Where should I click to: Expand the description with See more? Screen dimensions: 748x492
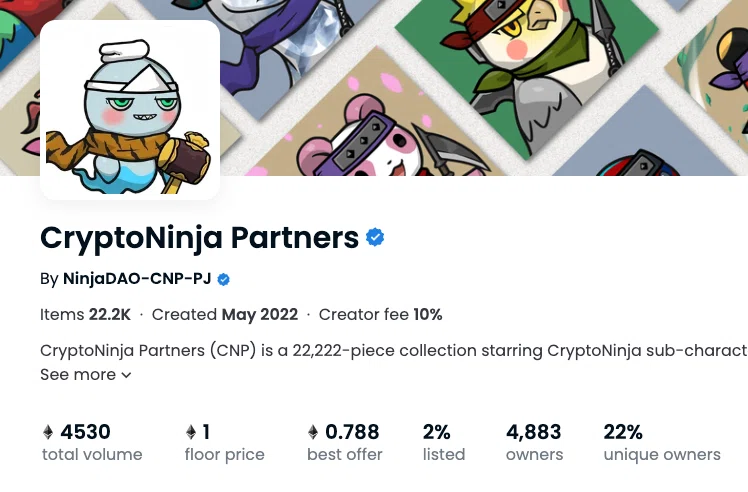[x=86, y=375]
